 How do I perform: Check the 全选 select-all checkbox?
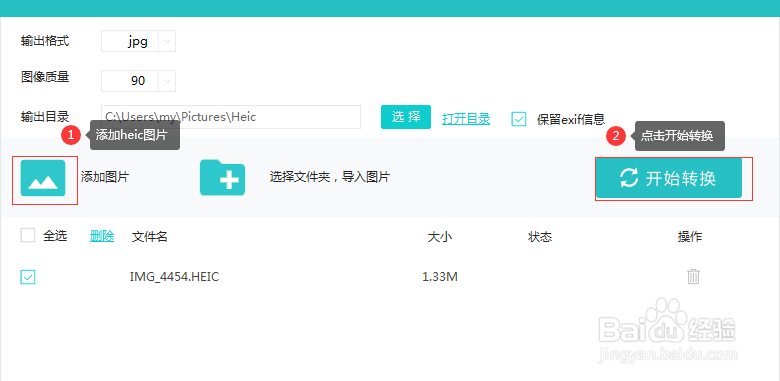pyautogui.click(x=28, y=235)
